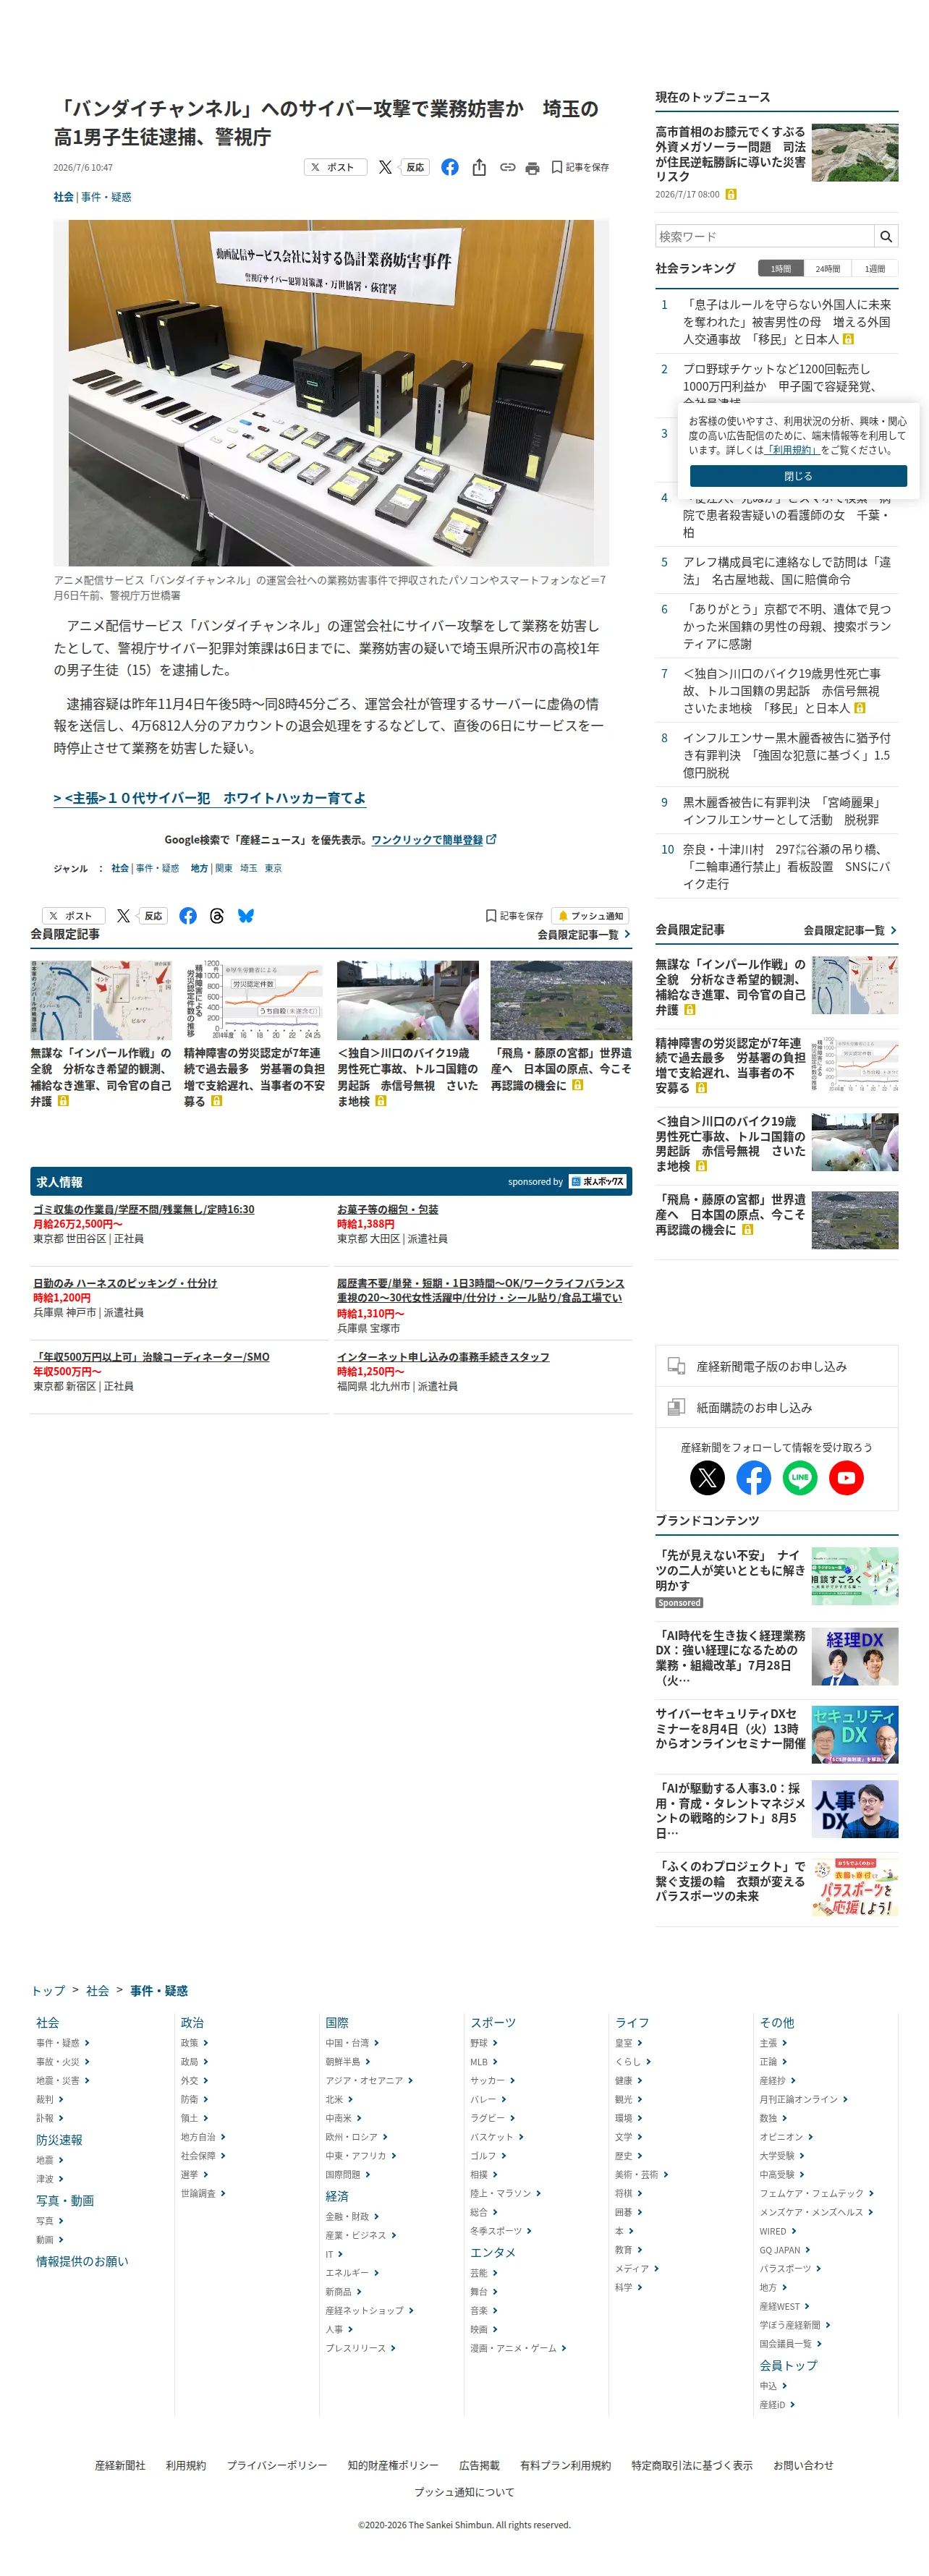Open 朝鮮半島 chevron link in the footer
The width and height of the screenshot is (929, 2576).
[348, 2061]
